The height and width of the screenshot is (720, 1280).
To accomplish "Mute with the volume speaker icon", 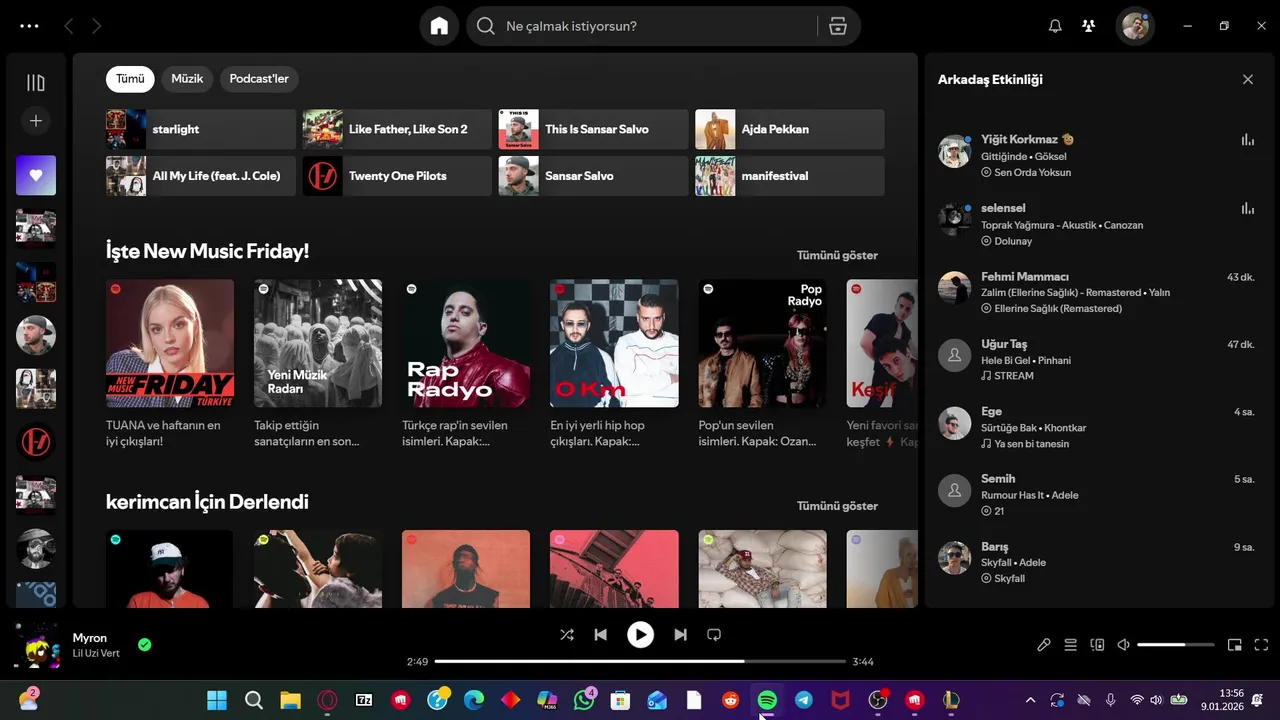I will tap(1124, 645).
